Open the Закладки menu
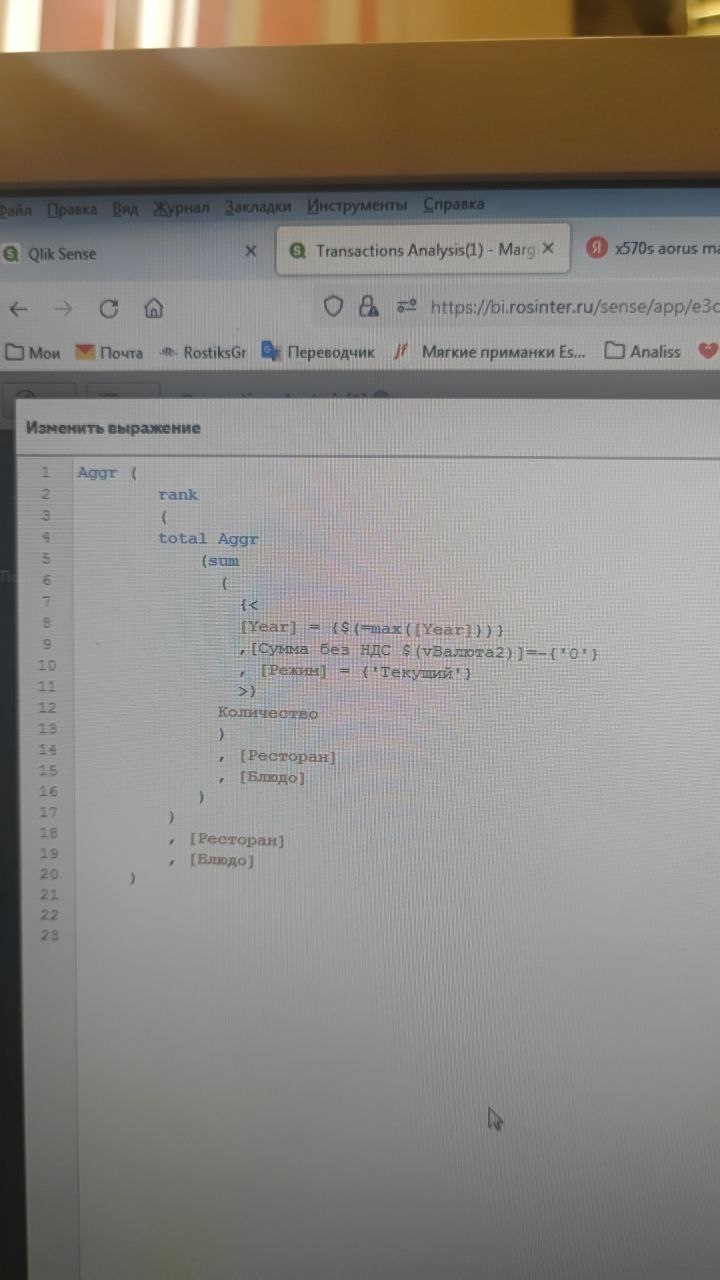The image size is (720, 1280). pyautogui.click(x=258, y=206)
